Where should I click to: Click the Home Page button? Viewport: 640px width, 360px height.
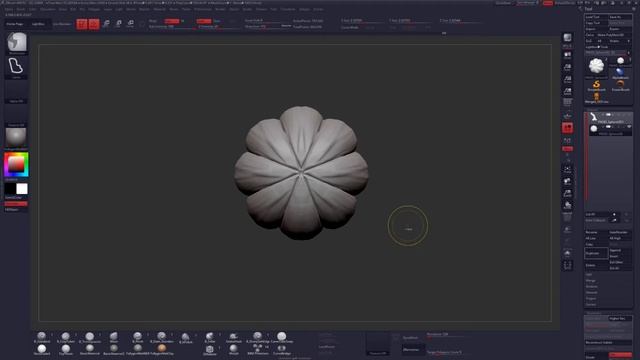pos(15,24)
